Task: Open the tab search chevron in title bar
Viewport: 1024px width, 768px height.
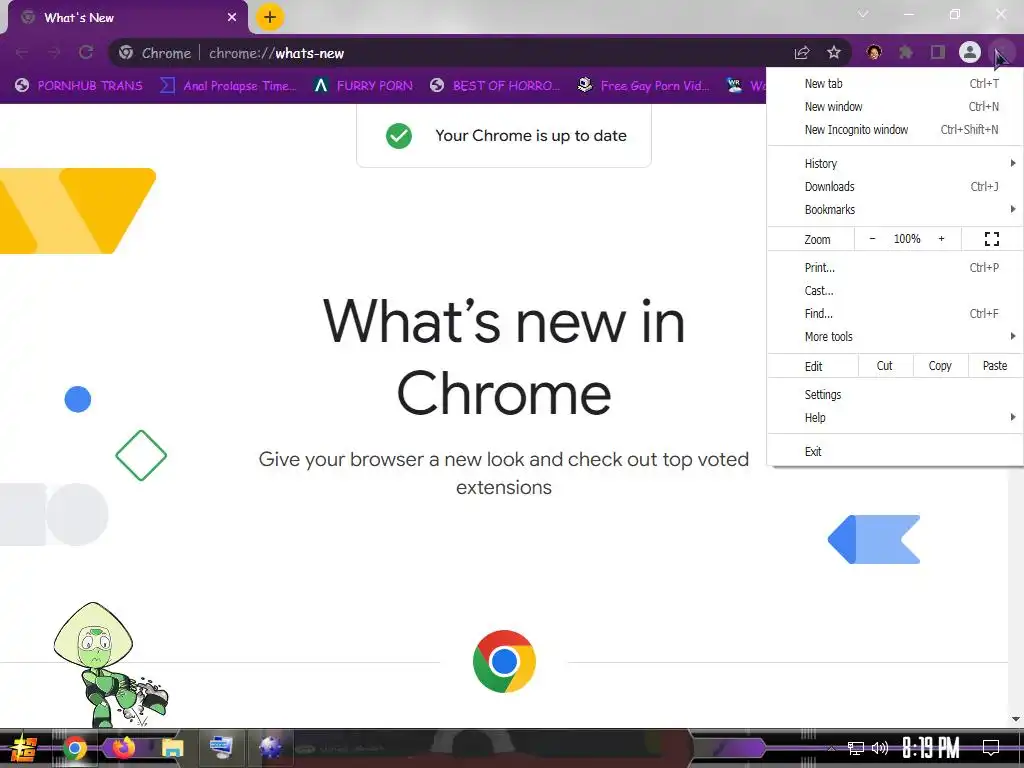Action: pyautogui.click(x=863, y=14)
